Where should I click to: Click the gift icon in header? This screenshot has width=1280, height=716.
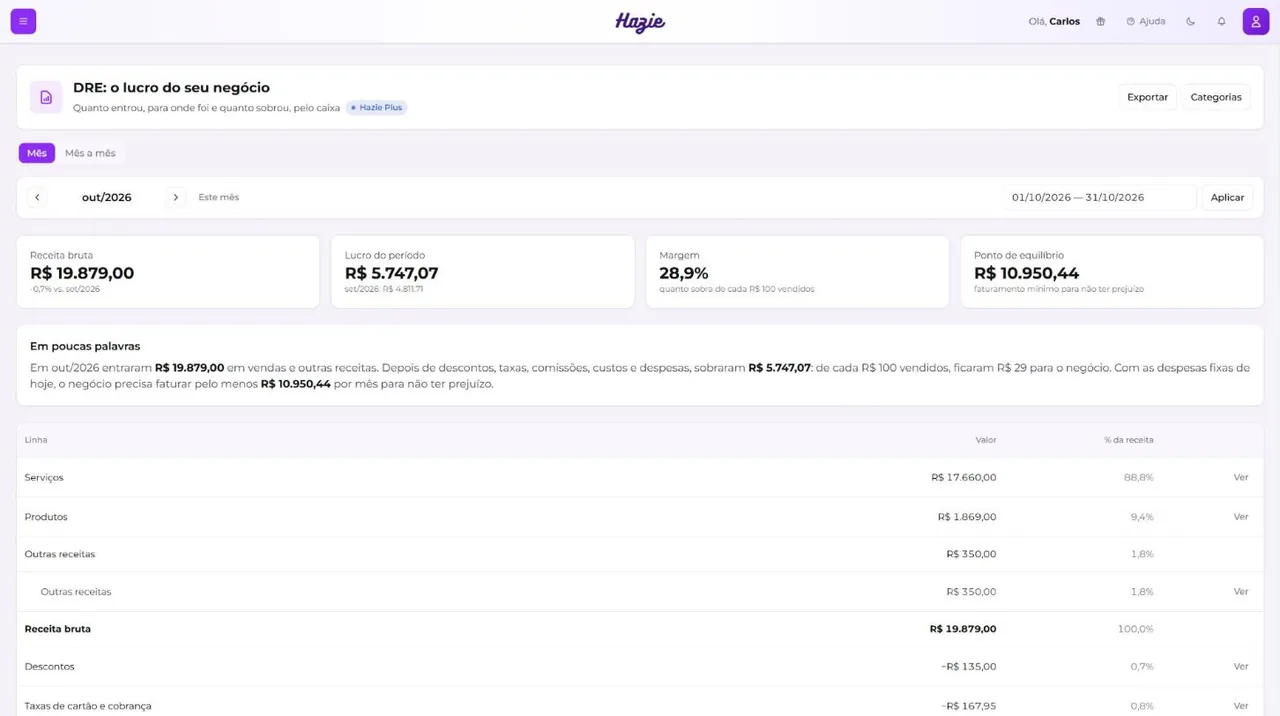point(1100,21)
